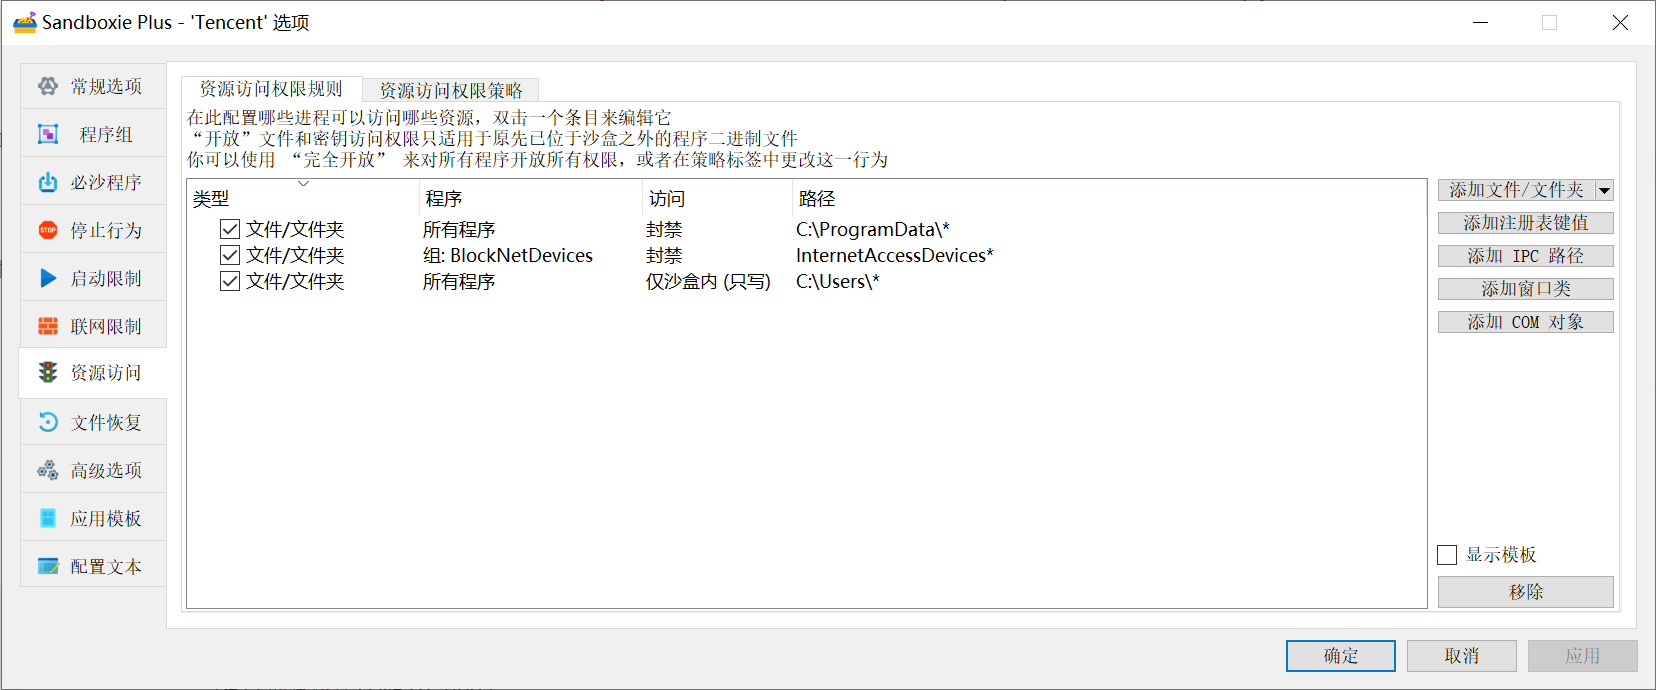Switch to the 资源访问权限策略 tab
Viewport: 1656px width, 690px height.
[451, 90]
